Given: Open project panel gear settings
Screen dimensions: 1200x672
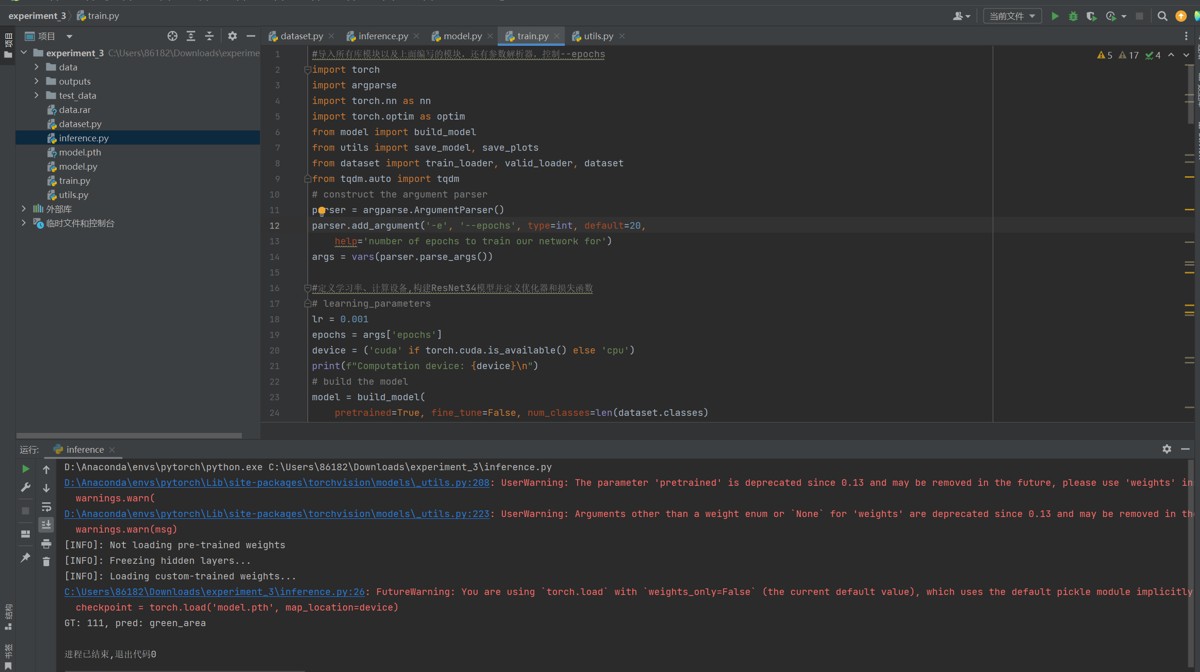Looking at the screenshot, I should (x=233, y=36).
